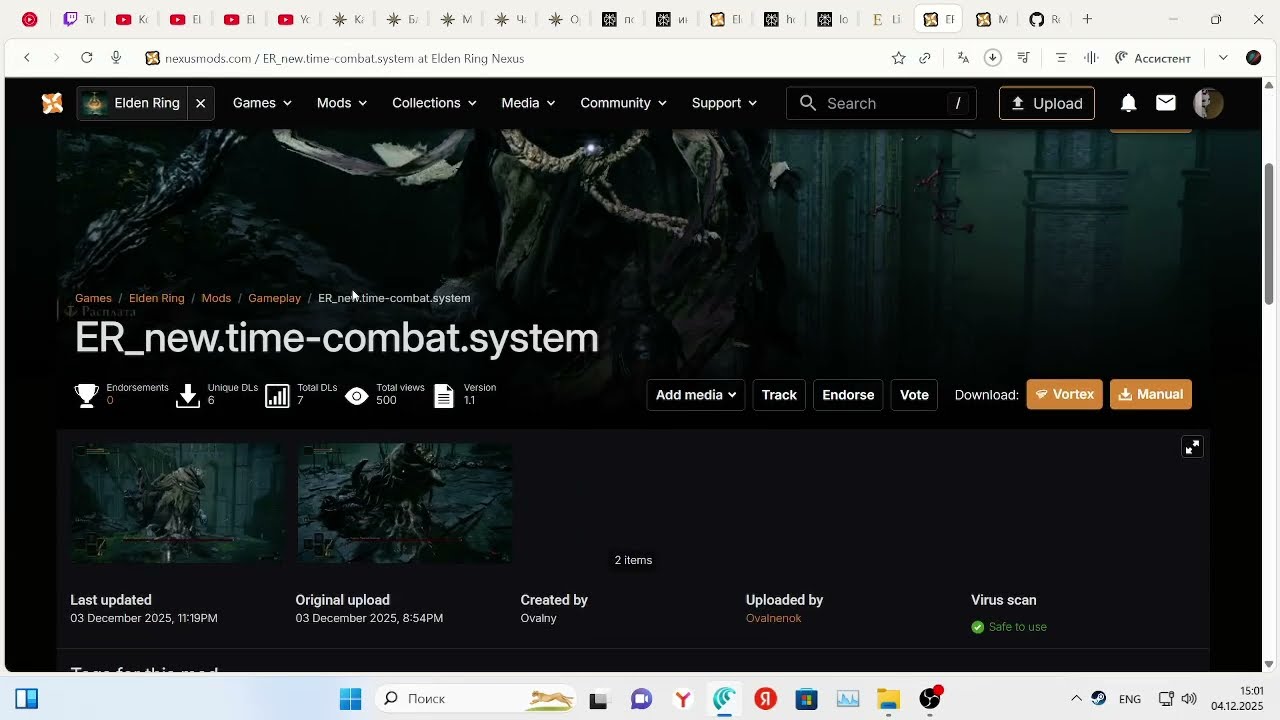Open the user avatar menu
This screenshot has width=1280, height=720.
coord(1208,103)
